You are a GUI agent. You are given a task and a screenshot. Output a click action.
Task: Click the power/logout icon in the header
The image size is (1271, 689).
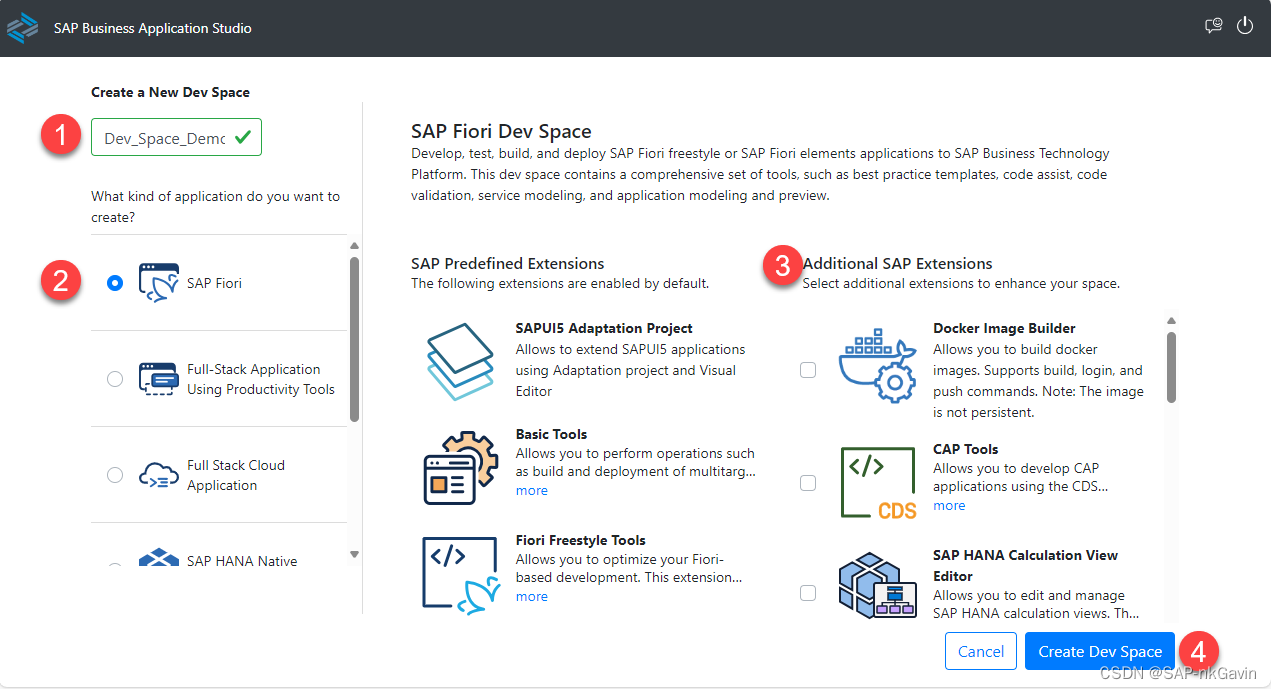(x=1245, y=26)
